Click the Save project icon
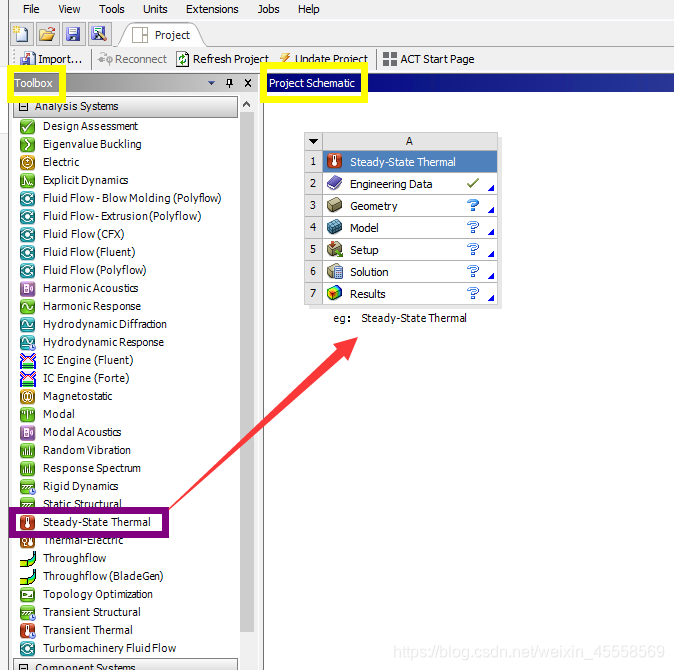This screenshot has width=674, height=670. pos(73,34)
